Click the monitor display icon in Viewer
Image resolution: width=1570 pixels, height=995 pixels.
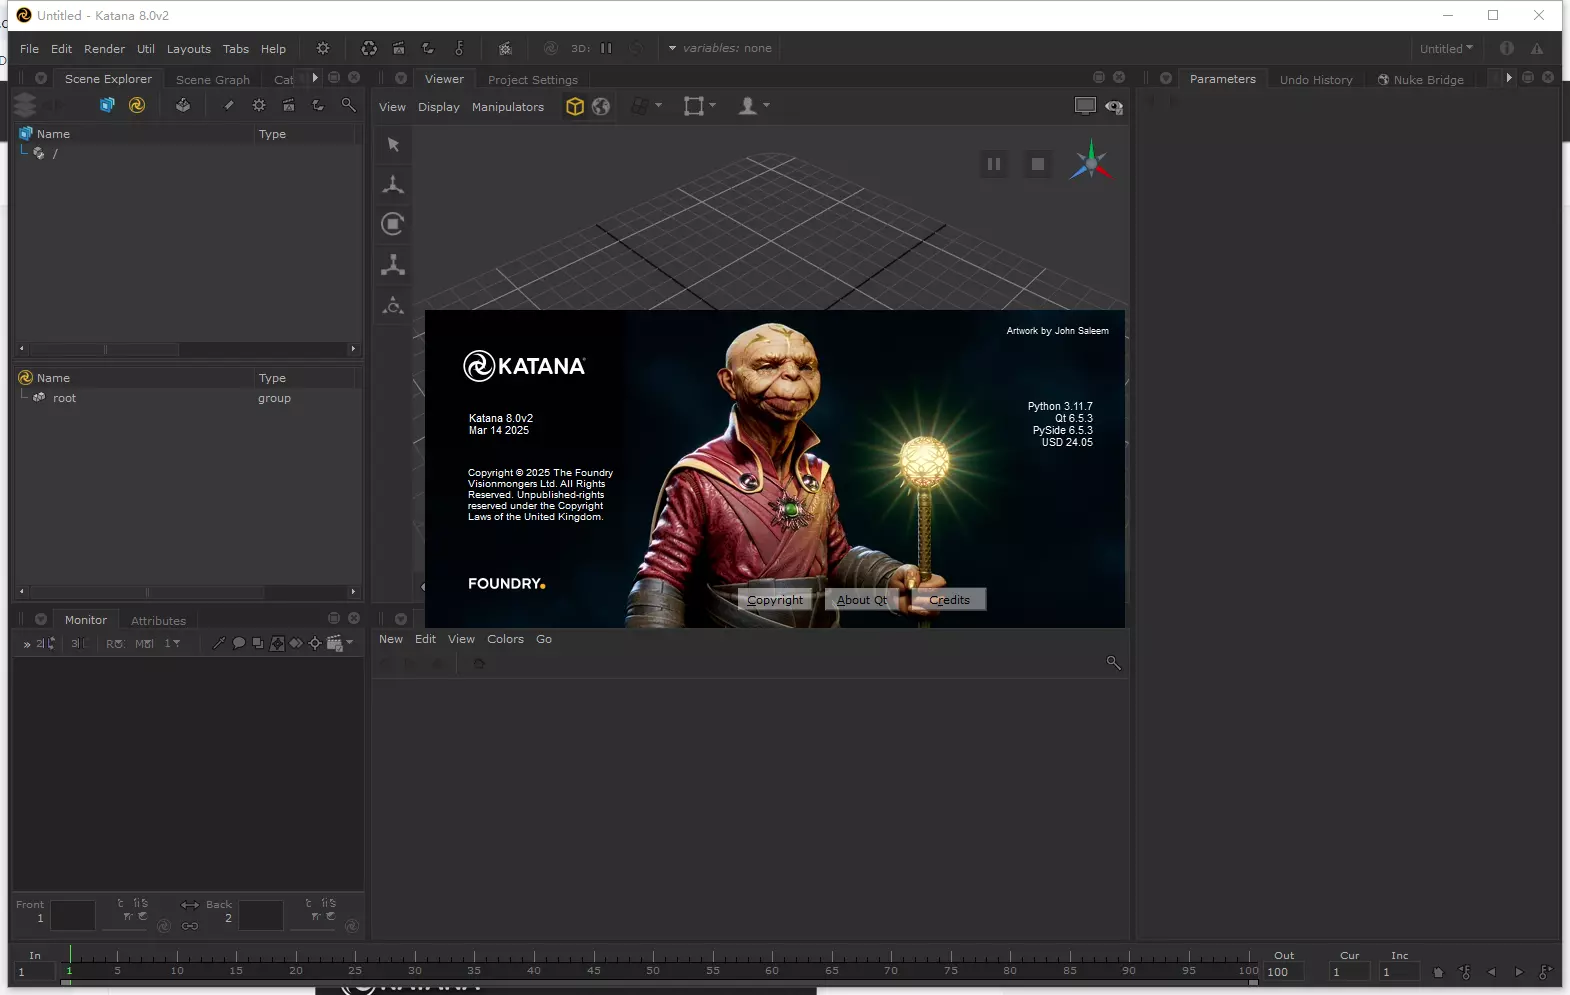click(1085, 106)
